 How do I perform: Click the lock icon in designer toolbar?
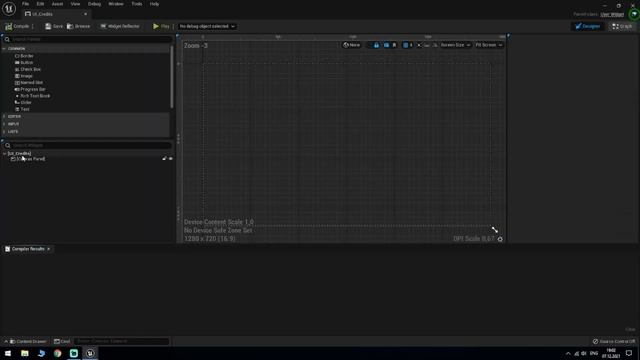coord(376,45)
